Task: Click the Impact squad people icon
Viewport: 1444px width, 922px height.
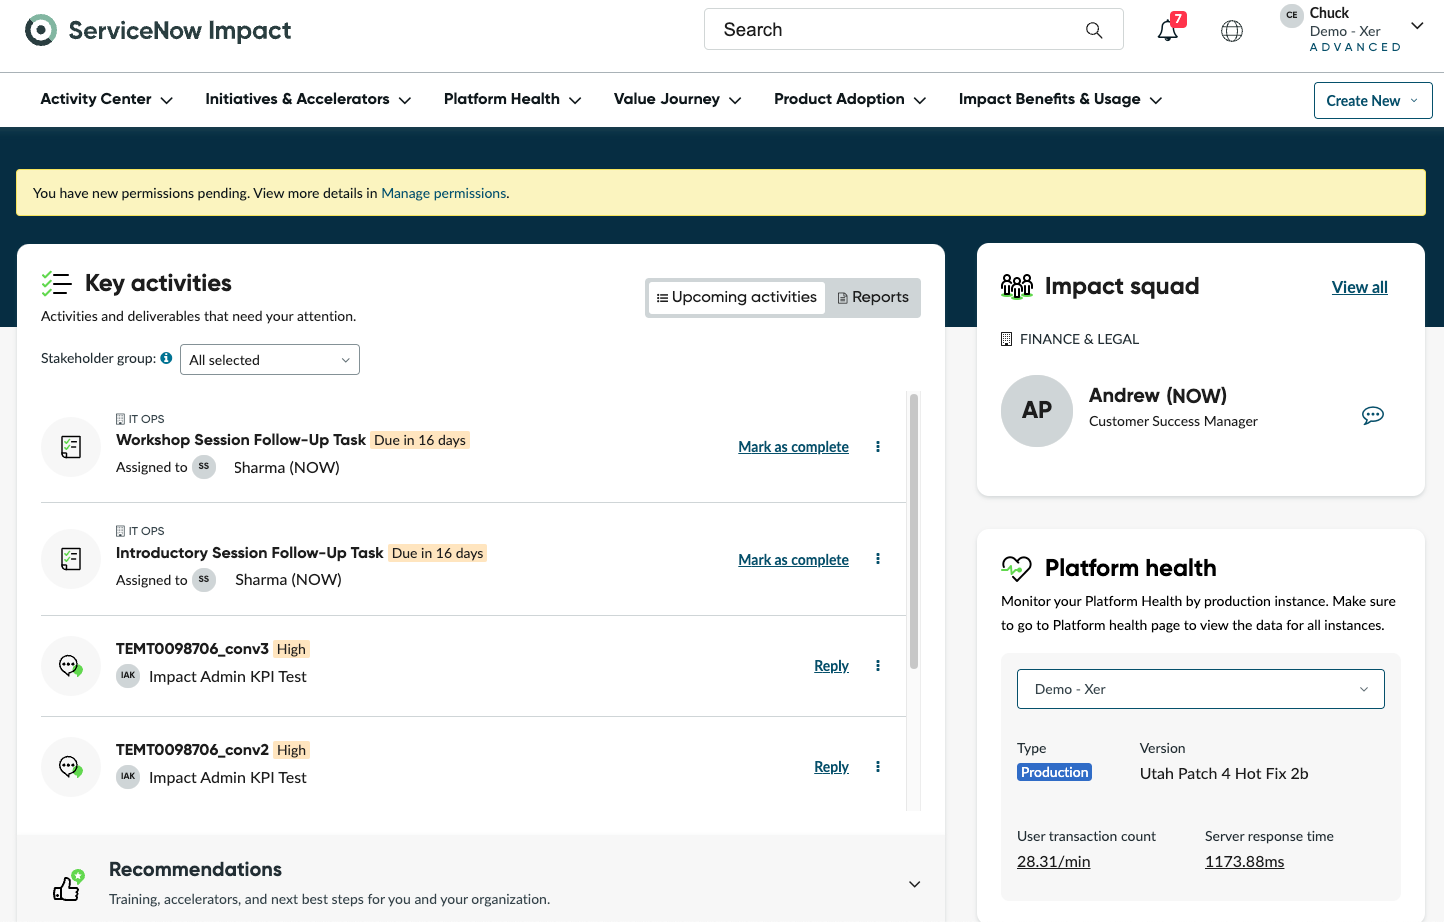Action: [1017, 287]
